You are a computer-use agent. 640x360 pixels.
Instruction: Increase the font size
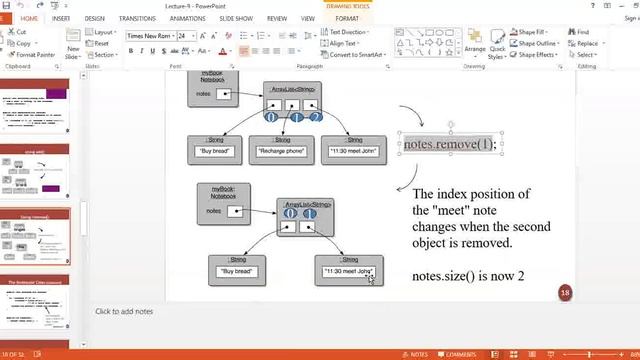pos(203,36)
